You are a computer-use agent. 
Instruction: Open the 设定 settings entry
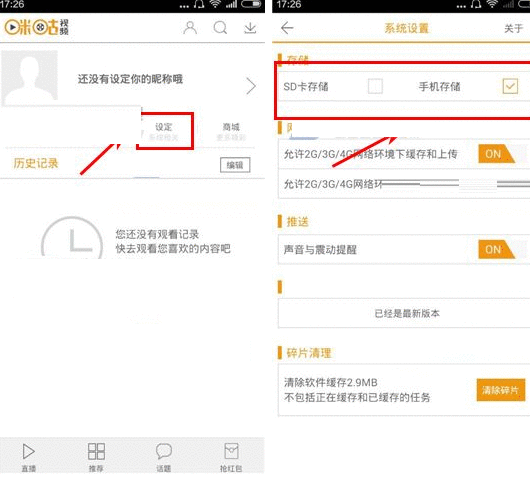pyautogui.click(x=164, y=131)
